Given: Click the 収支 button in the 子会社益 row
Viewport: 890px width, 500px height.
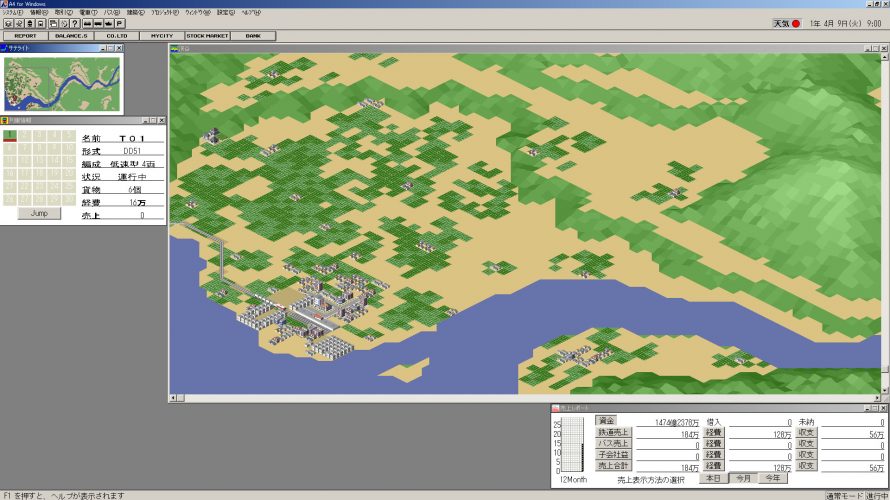Looking at the screenshot, I should pos(806,455).
